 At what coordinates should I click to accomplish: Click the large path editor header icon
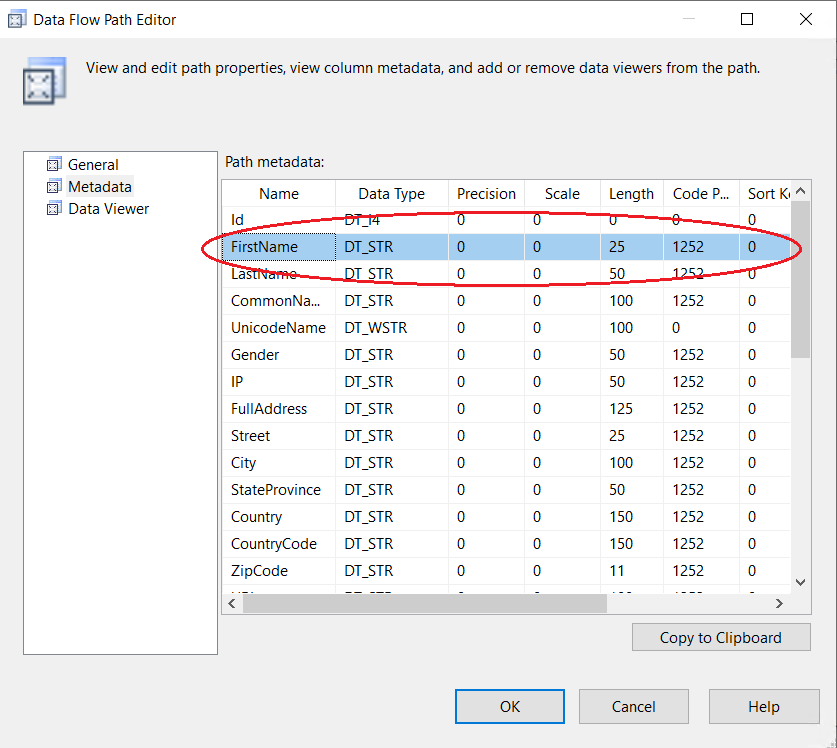coord(44,81)
